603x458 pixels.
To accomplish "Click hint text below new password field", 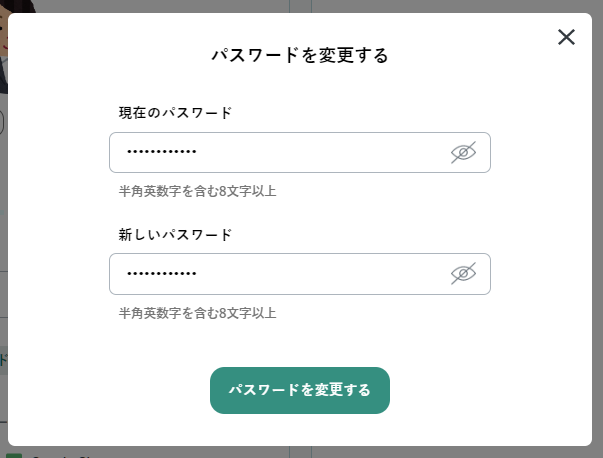I will pyautogui.click(x=197, y=313).
